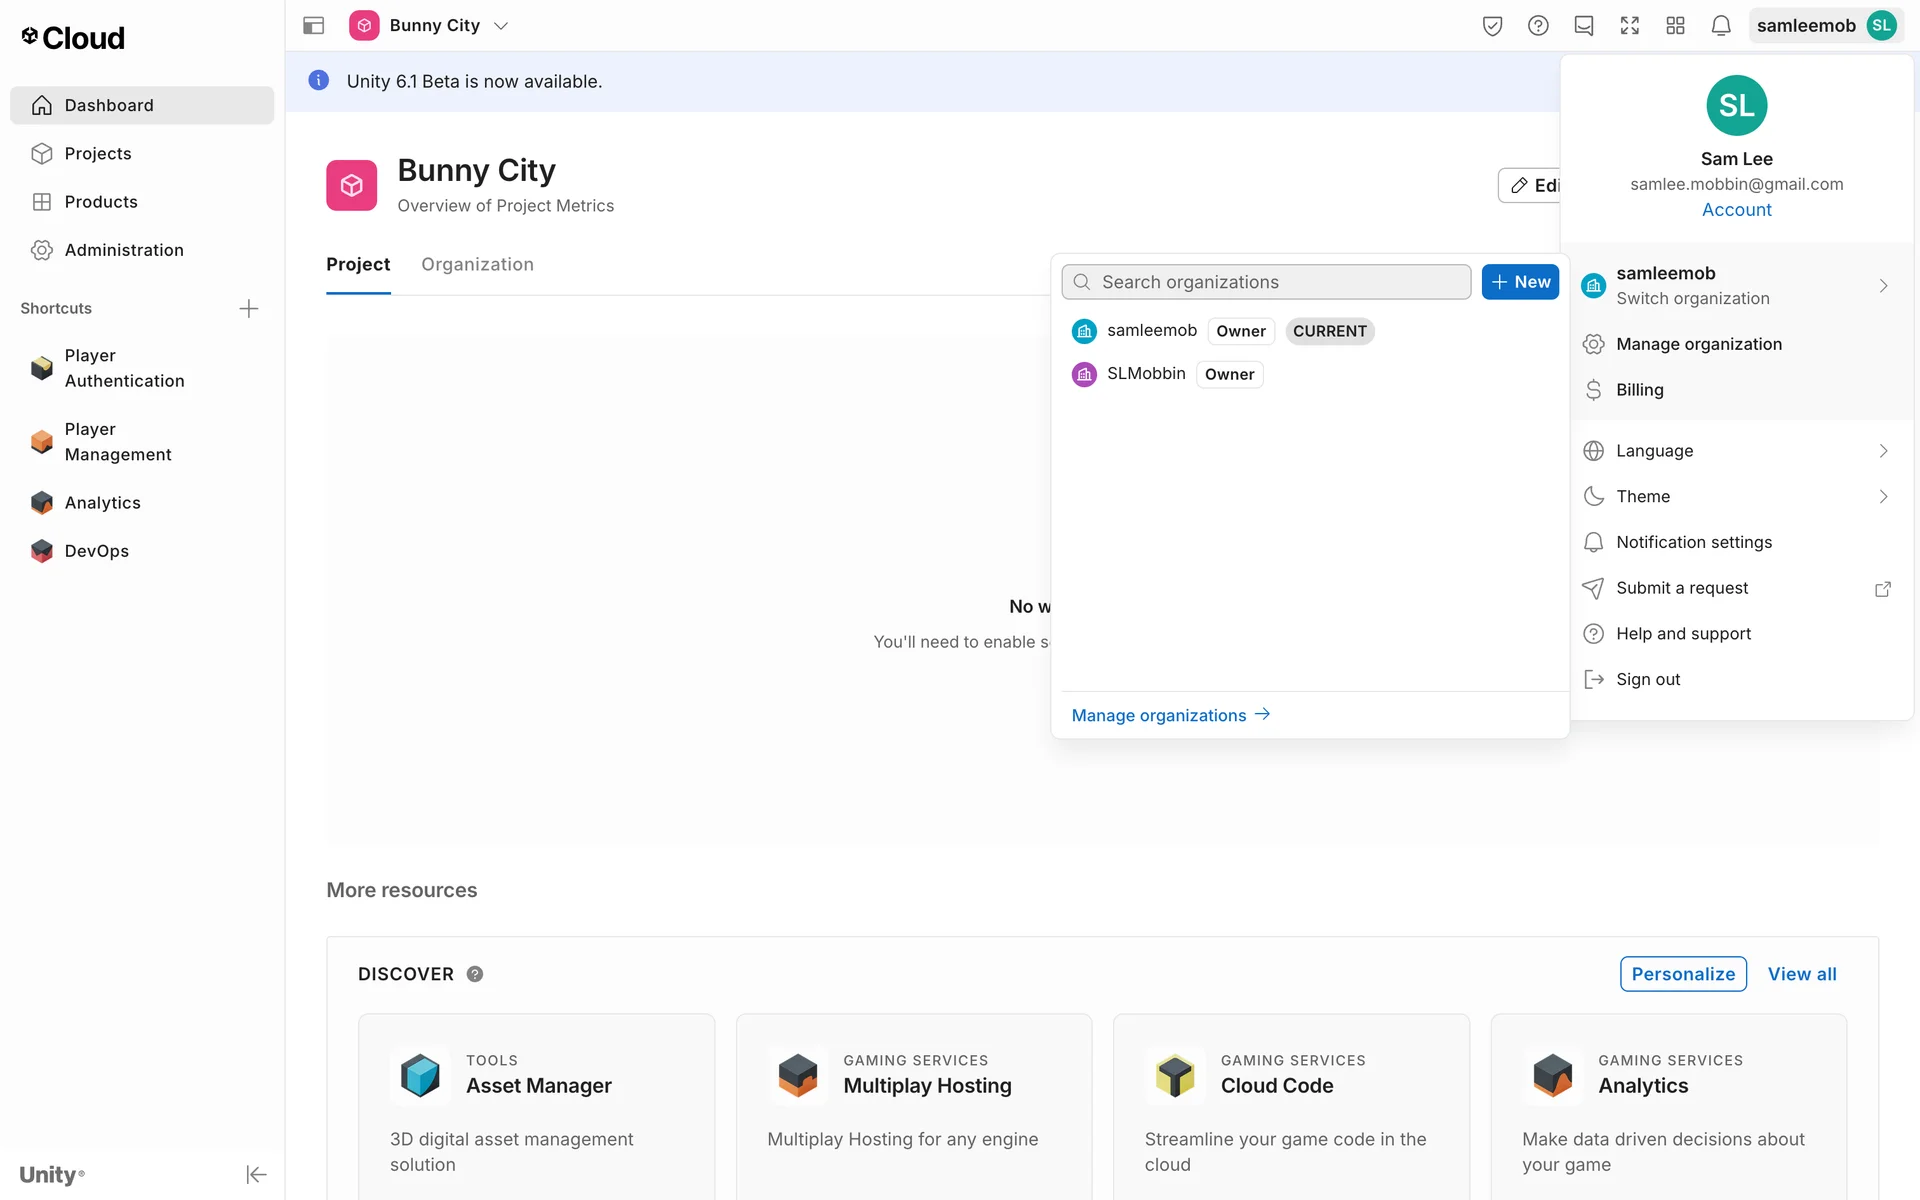Add a new shortcut with plus icon
The height and width of the screenshot is (1200, 1920).
249,308
